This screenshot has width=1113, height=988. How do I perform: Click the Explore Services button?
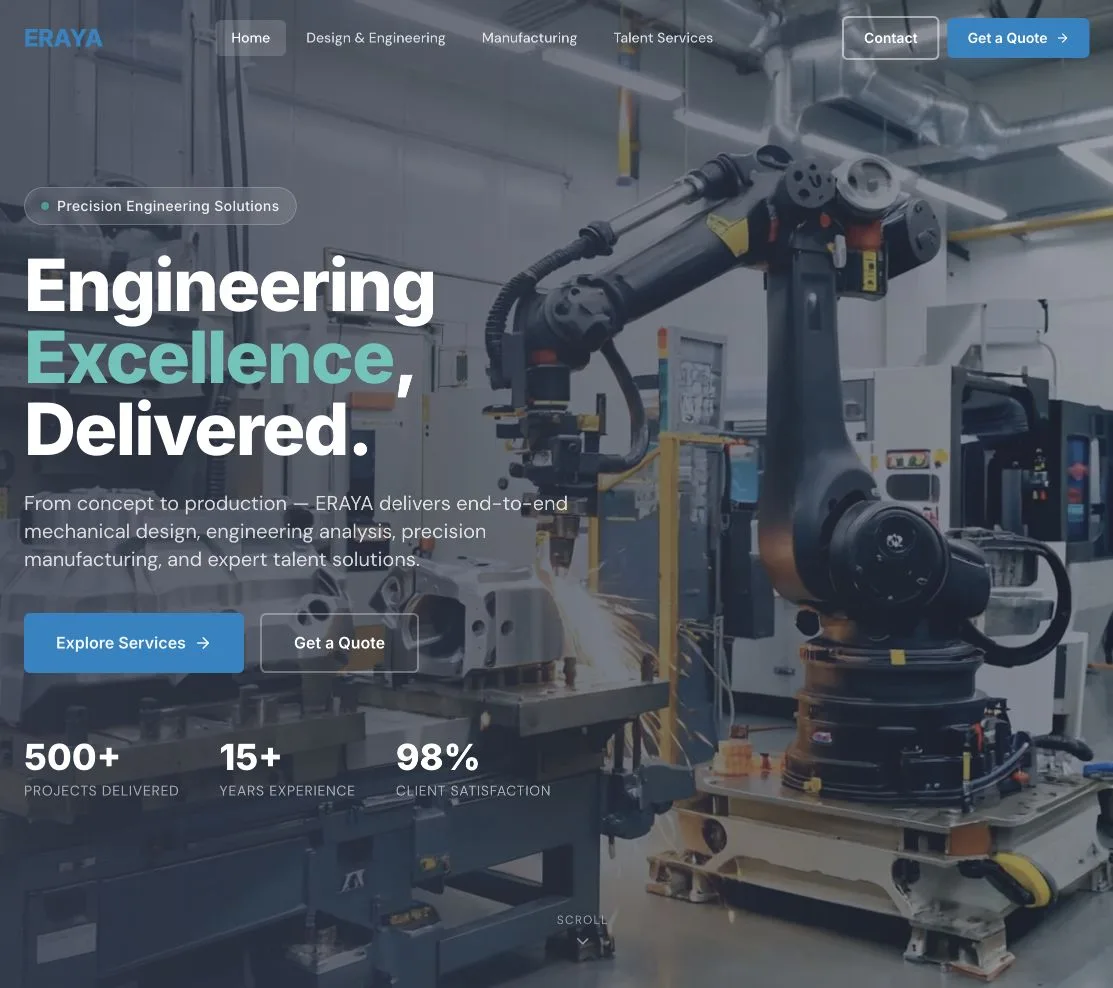134,643
